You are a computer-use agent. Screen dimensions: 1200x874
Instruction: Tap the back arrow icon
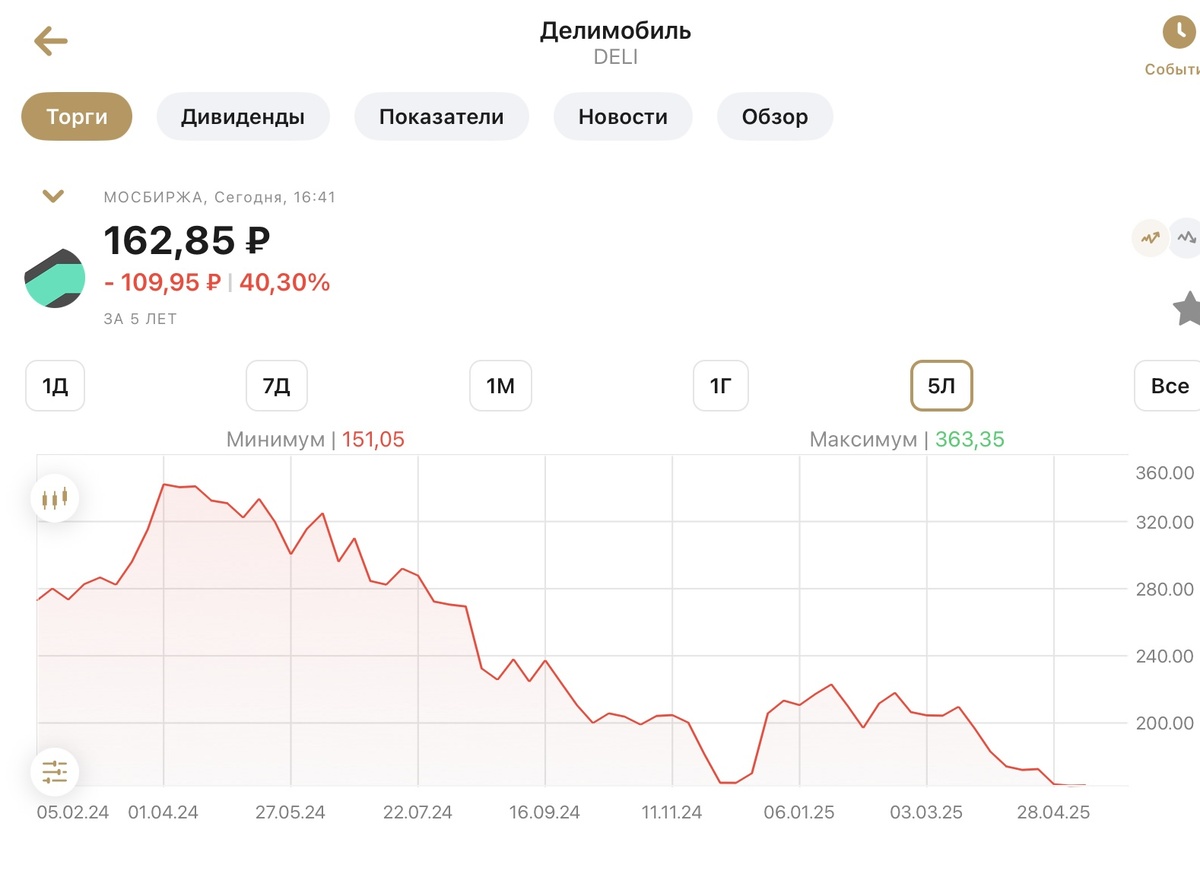click(50, 41)
